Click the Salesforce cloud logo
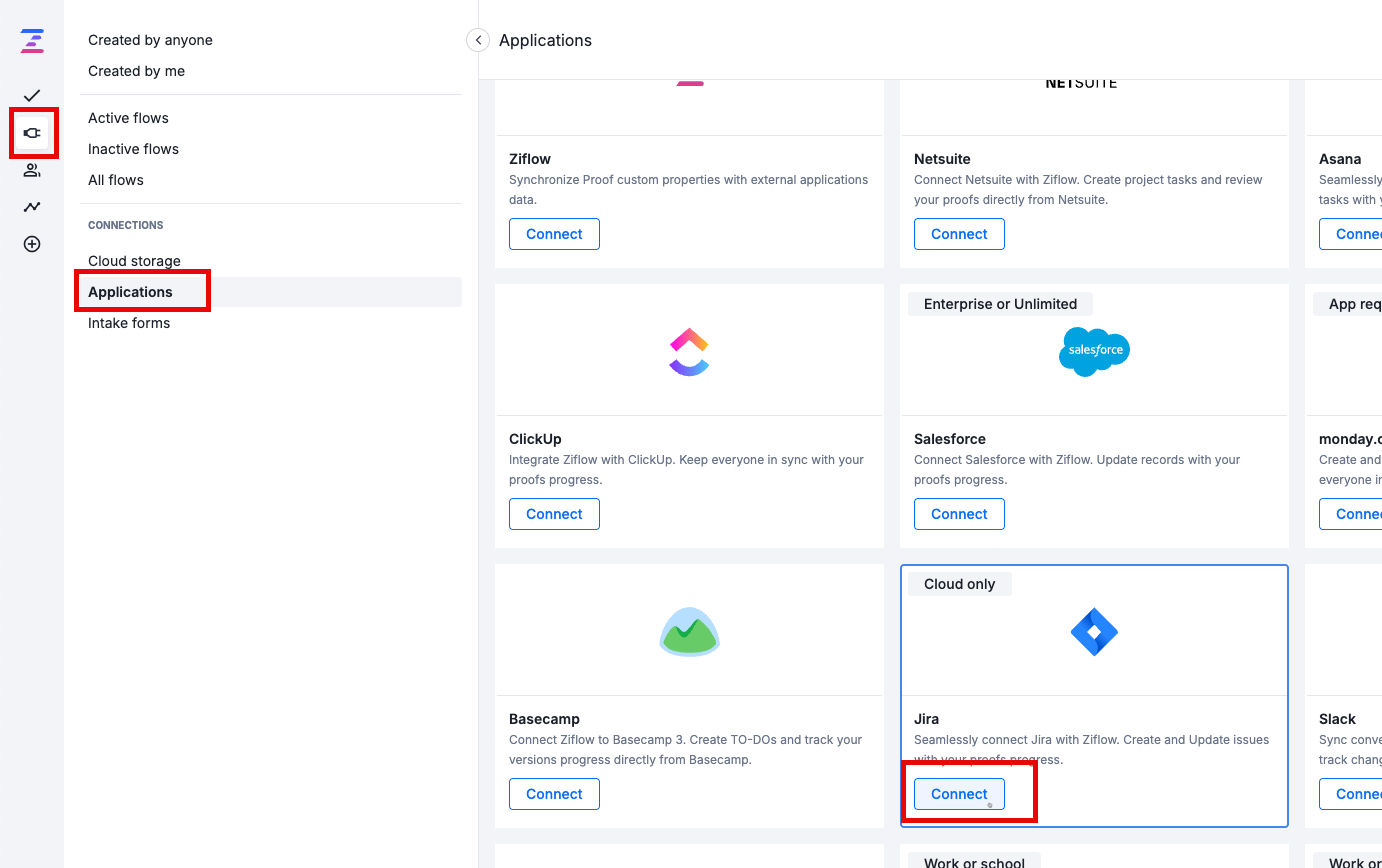 click(1094, 351)
